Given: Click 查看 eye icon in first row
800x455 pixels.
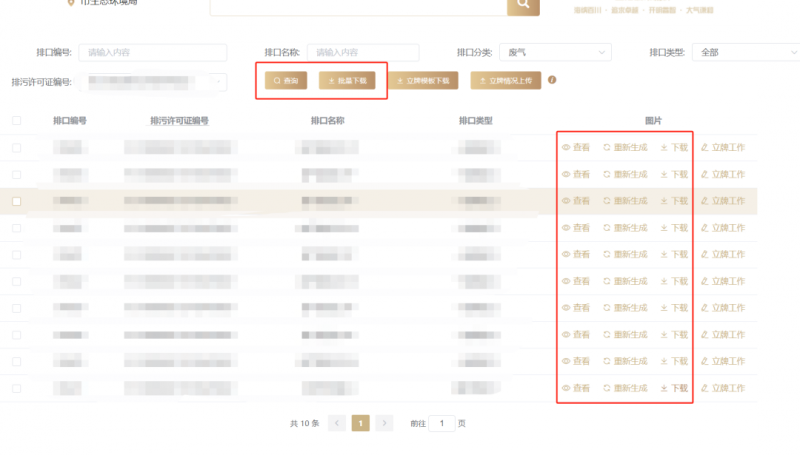Looking at the screenshot, I should (566, 147).
